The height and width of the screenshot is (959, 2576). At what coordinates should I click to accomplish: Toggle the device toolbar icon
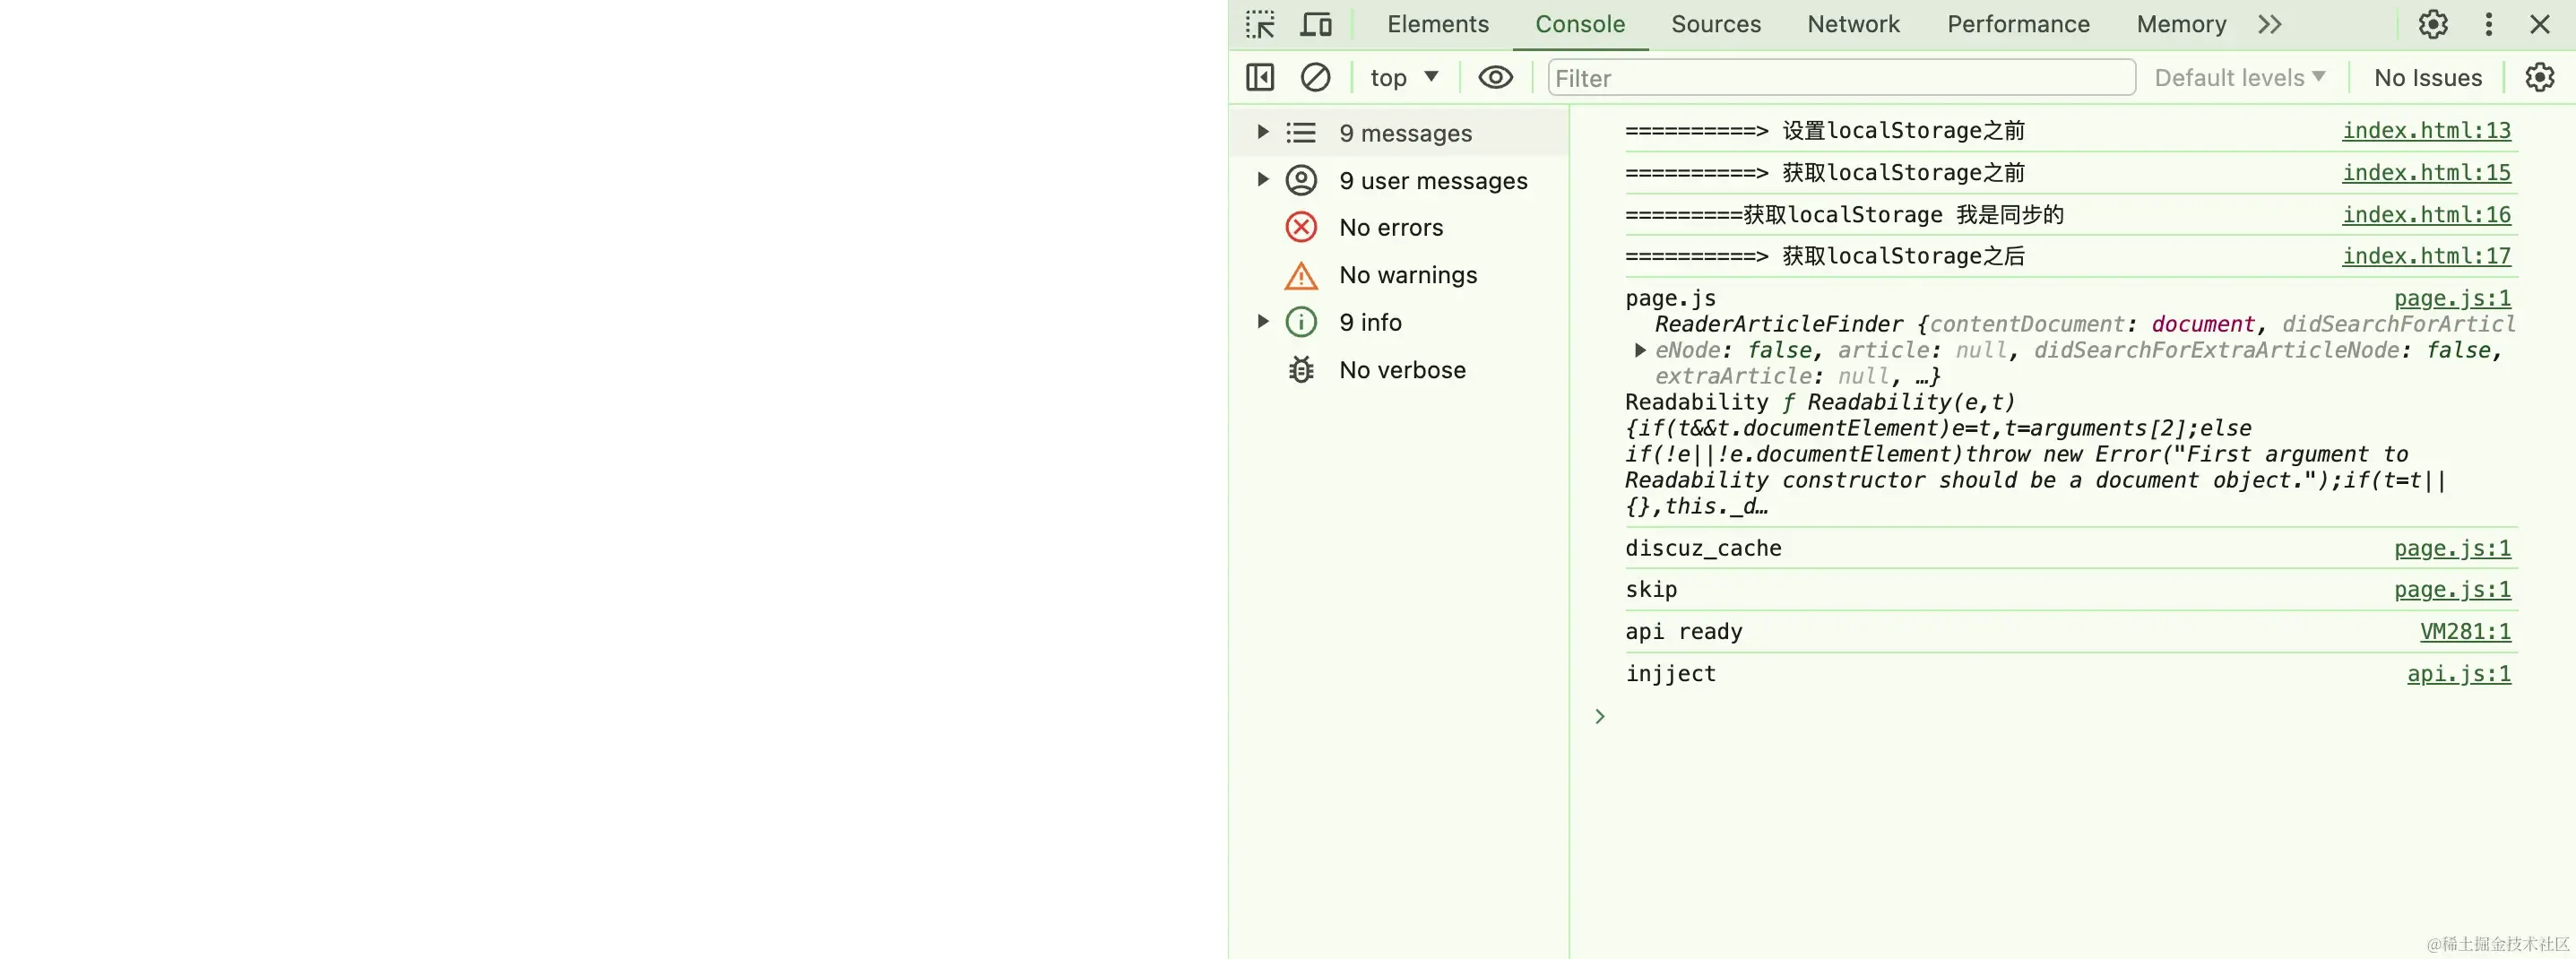[1316, 24]
